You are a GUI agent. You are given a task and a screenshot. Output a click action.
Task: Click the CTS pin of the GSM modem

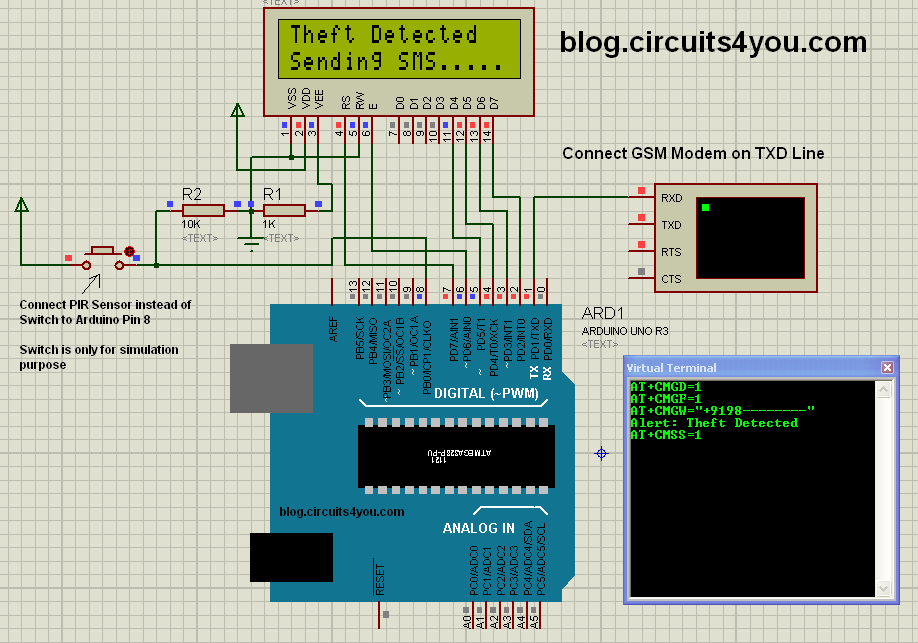coord(641,272)
